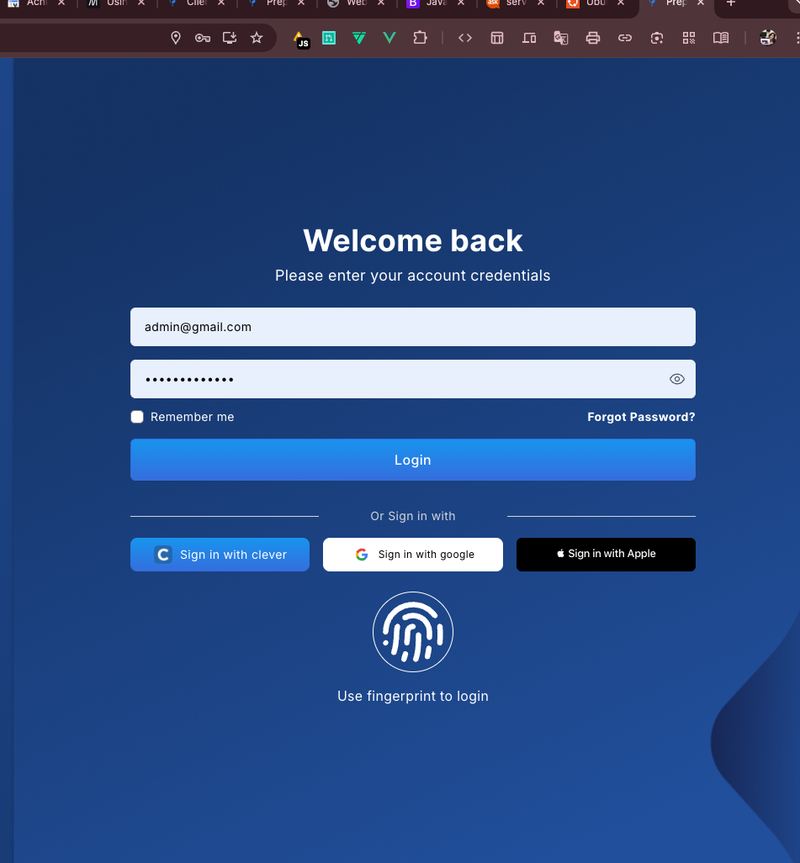Open a new browser tab
This screenshot has height=863, width=800.
(730, 4)
